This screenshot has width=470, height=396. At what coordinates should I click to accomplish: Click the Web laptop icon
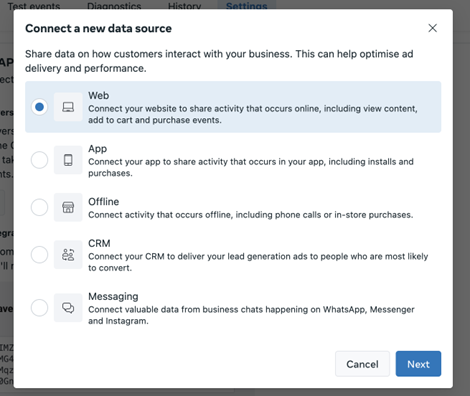point(68,107)
